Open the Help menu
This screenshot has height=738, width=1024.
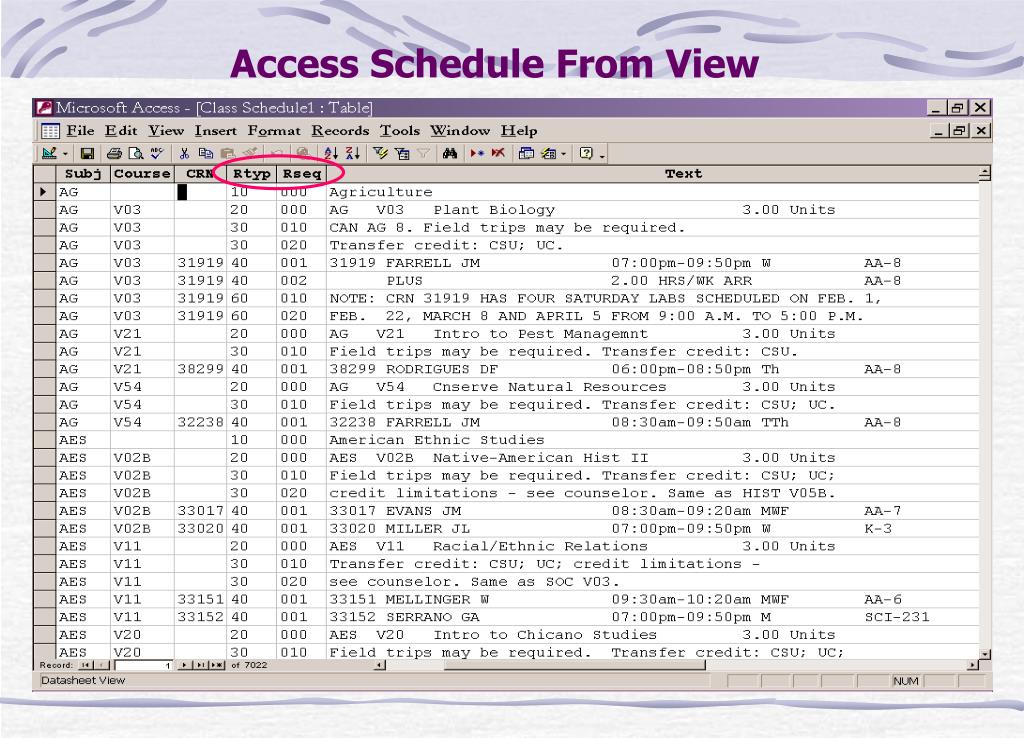519,131
